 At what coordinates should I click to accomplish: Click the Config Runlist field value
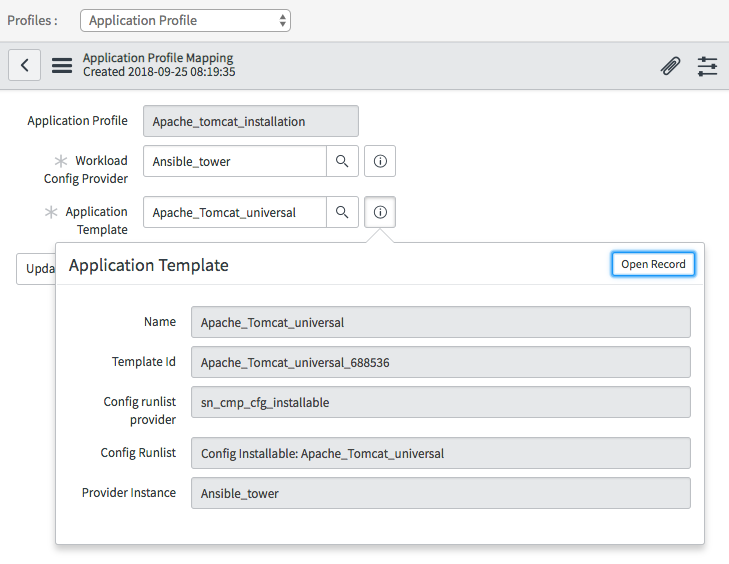441,453
